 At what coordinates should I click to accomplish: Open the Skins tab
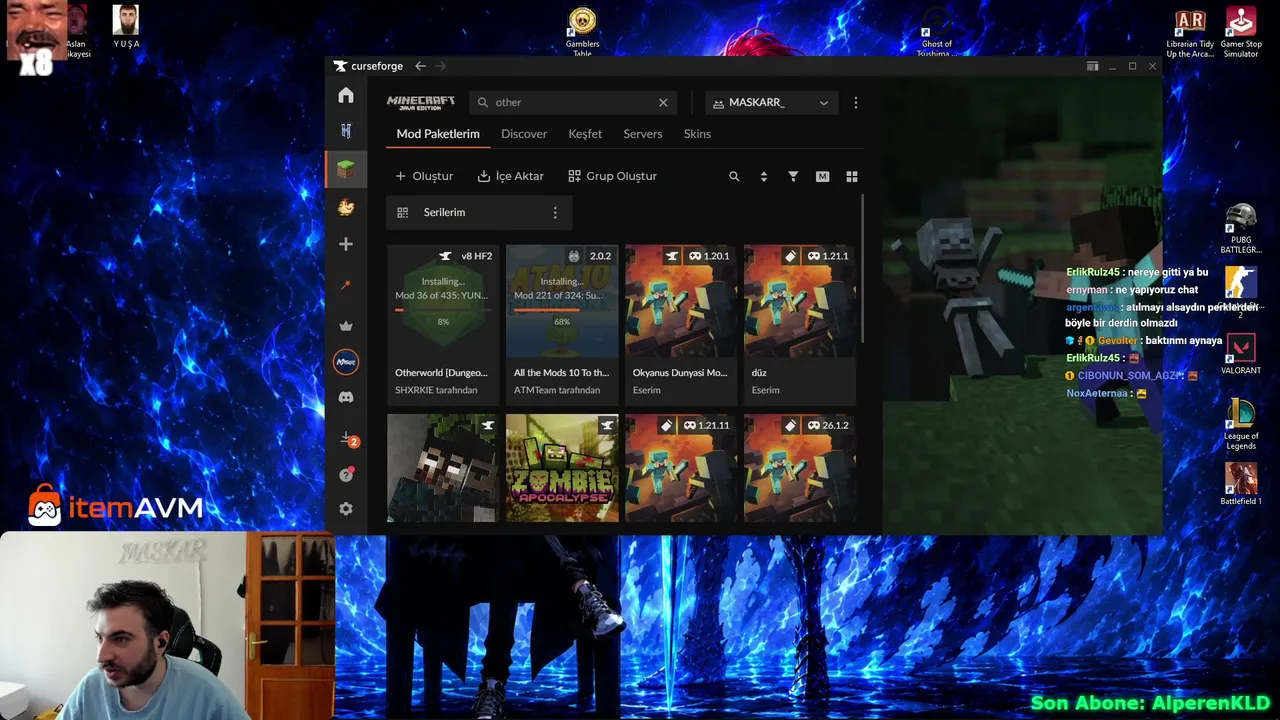click(x=697, y=134)
